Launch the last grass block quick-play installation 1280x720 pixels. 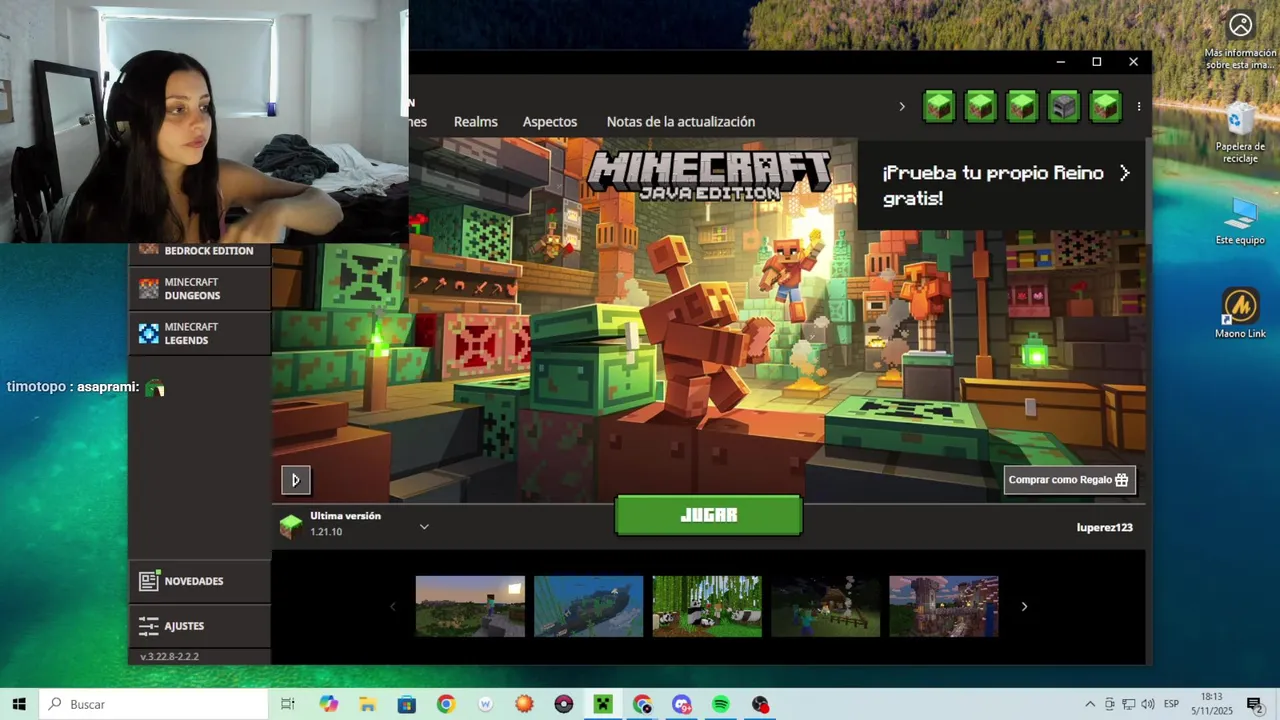(1105, 106)
